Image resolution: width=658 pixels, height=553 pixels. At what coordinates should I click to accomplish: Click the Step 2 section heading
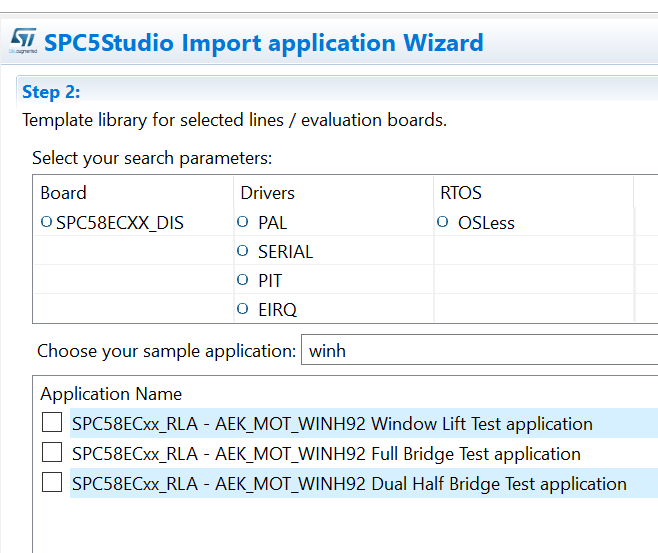(x=51, y=92)
